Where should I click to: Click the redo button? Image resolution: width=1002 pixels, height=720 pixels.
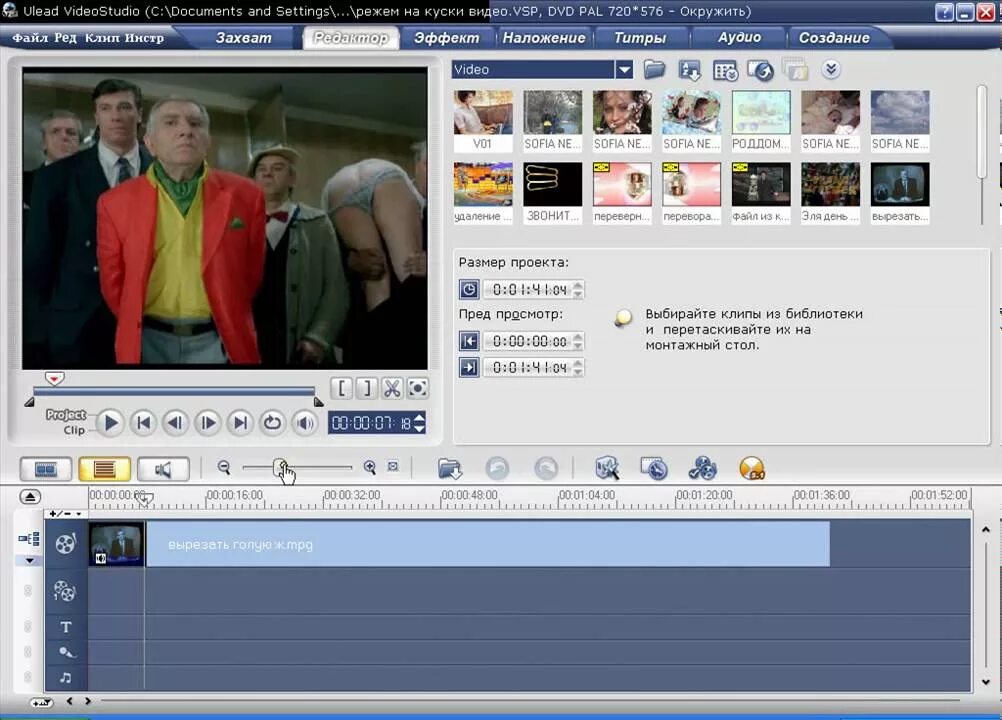pos(545,468)
